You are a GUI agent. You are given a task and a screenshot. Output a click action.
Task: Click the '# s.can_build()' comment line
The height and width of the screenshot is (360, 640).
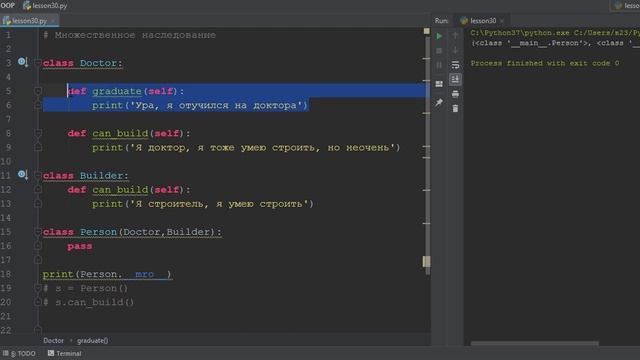[89, 302]
